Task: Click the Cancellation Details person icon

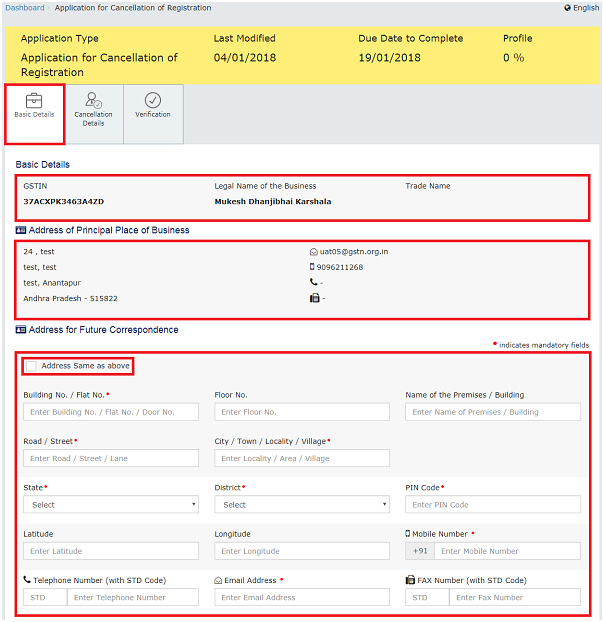Action: pyautogui.click(x=94, y=100)
